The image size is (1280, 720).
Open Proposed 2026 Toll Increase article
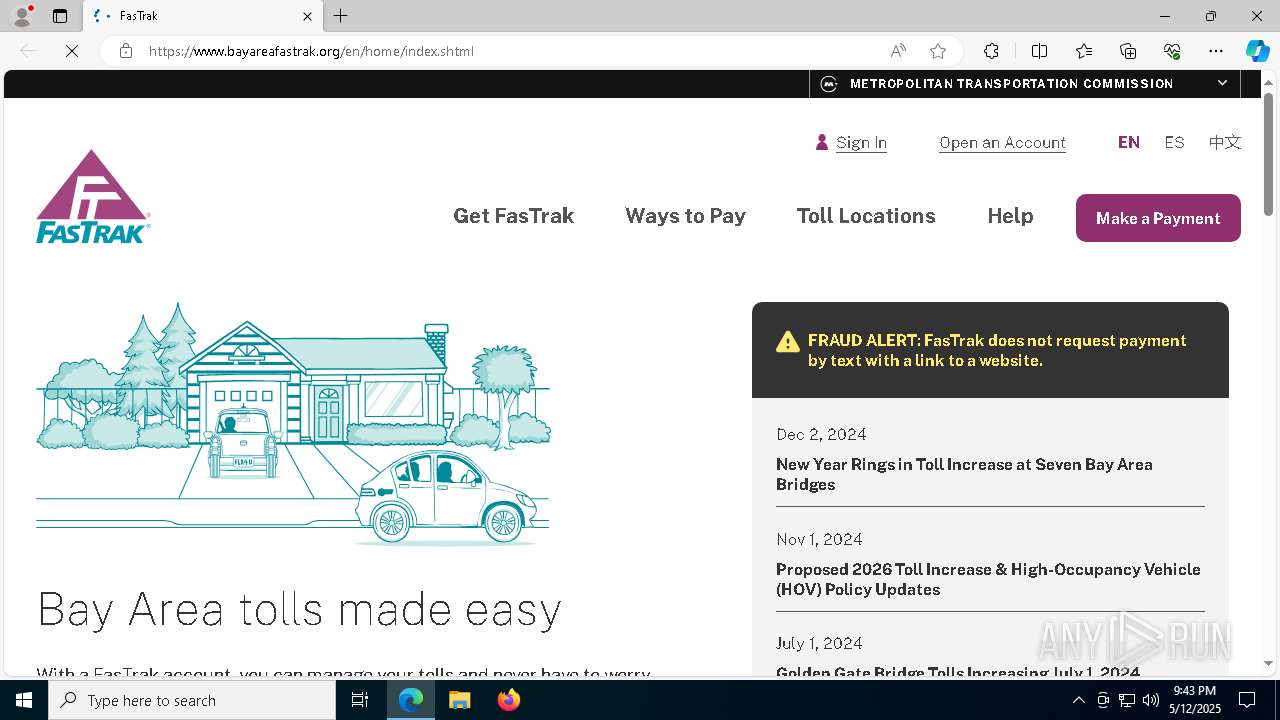pos(988,579)
